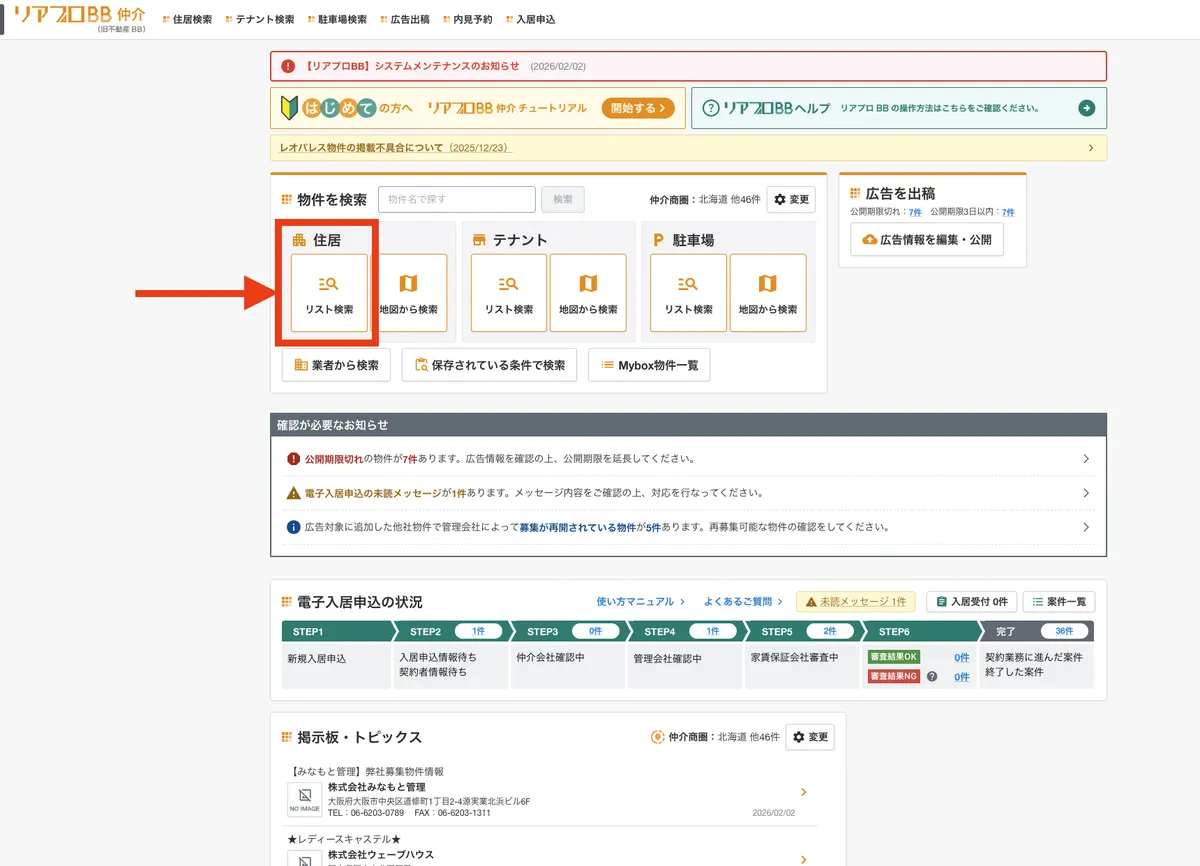1200x866 pixels.
Task: Click the 検索 button next to property name field
Action: 563,199
